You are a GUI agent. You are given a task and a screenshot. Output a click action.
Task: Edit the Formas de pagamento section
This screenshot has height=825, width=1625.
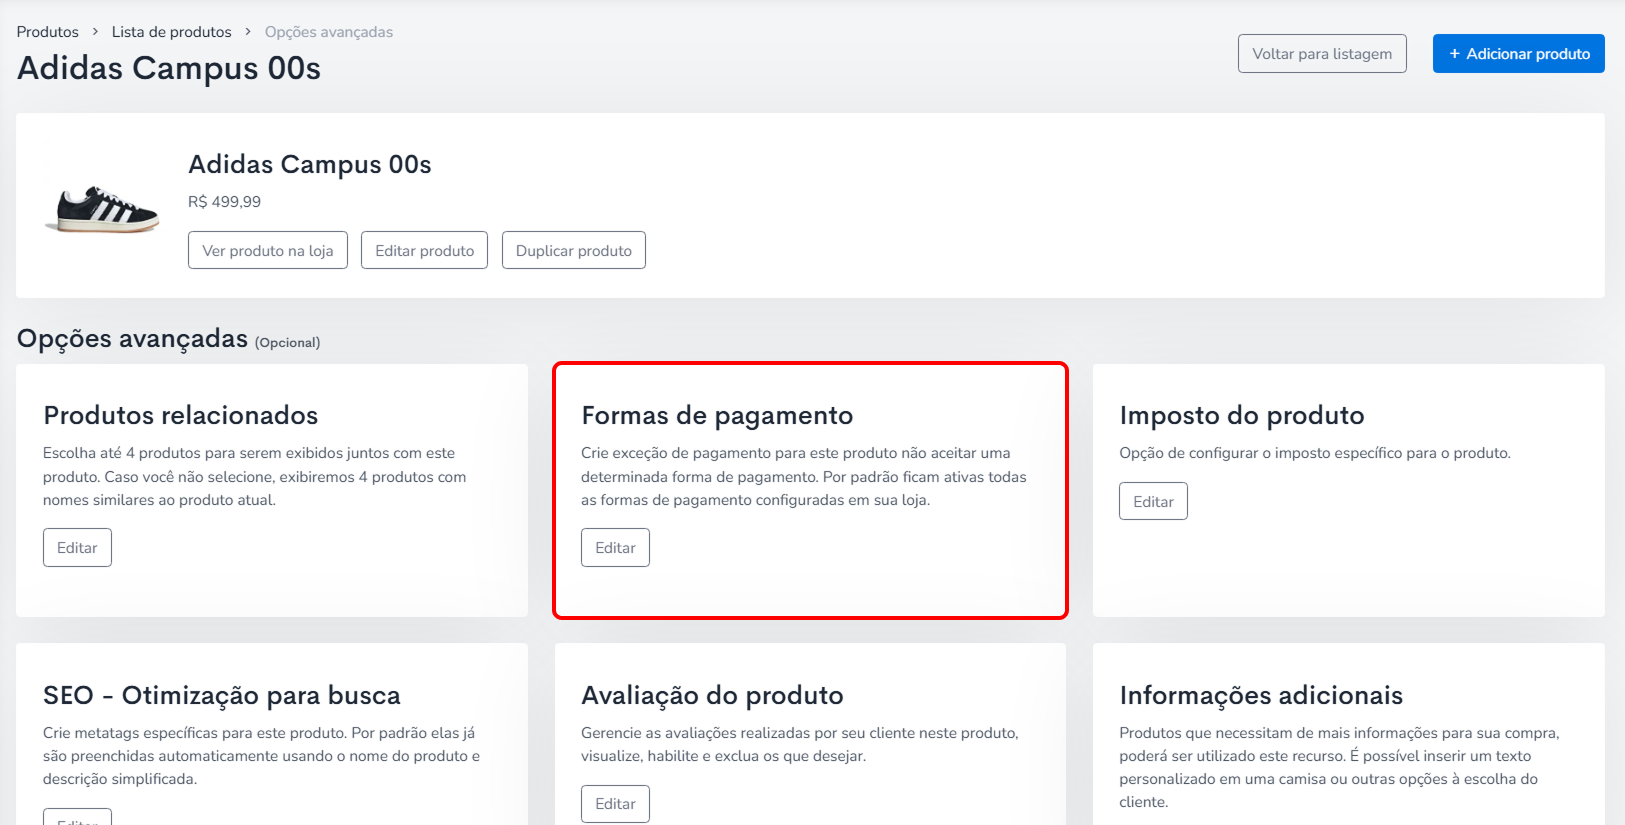coord(615,548)
